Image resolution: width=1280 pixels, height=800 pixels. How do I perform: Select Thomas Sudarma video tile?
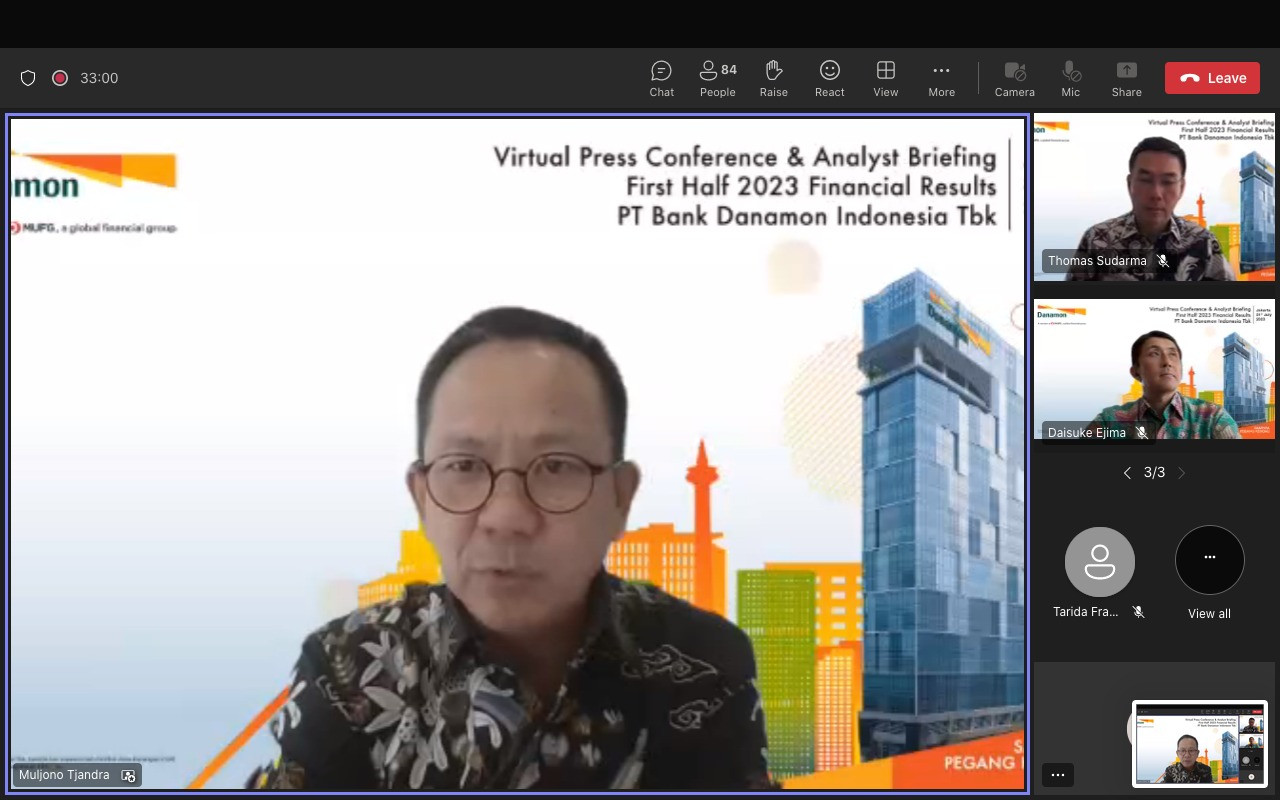pyautogui.click(x=1154, y=196)
